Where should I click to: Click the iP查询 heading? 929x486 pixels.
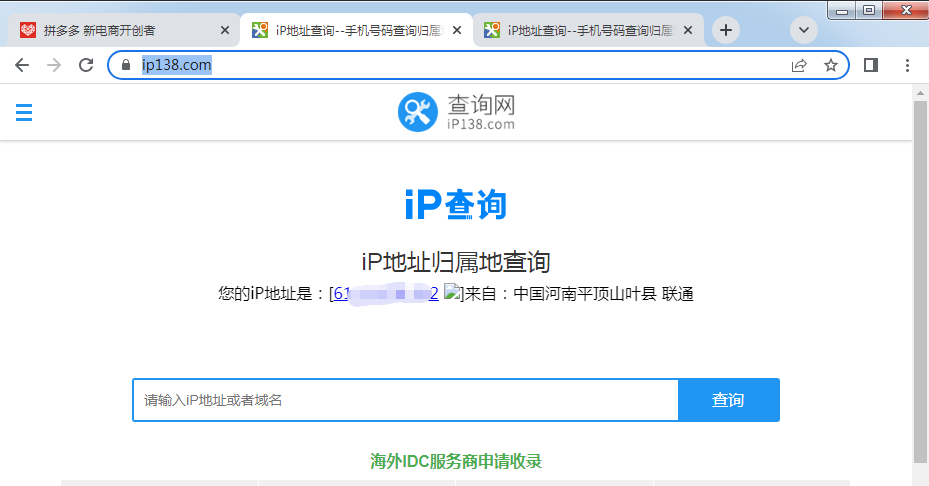[x=456, y=205]
